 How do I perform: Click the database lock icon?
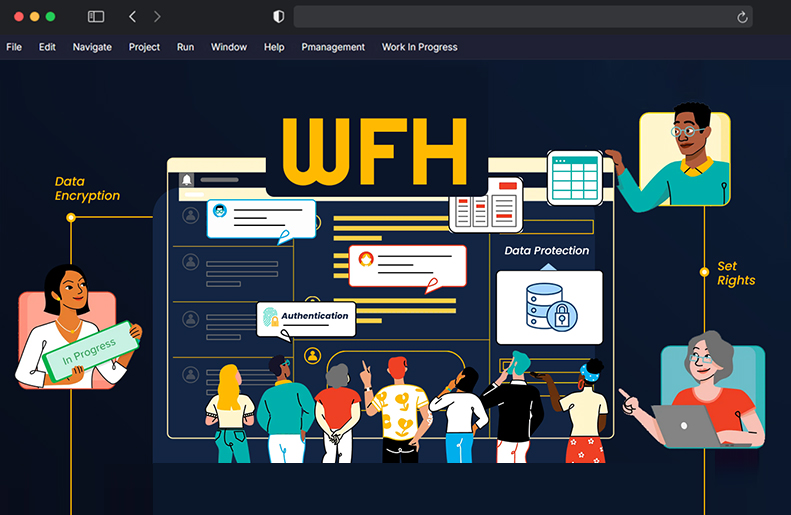coord(551,307)
